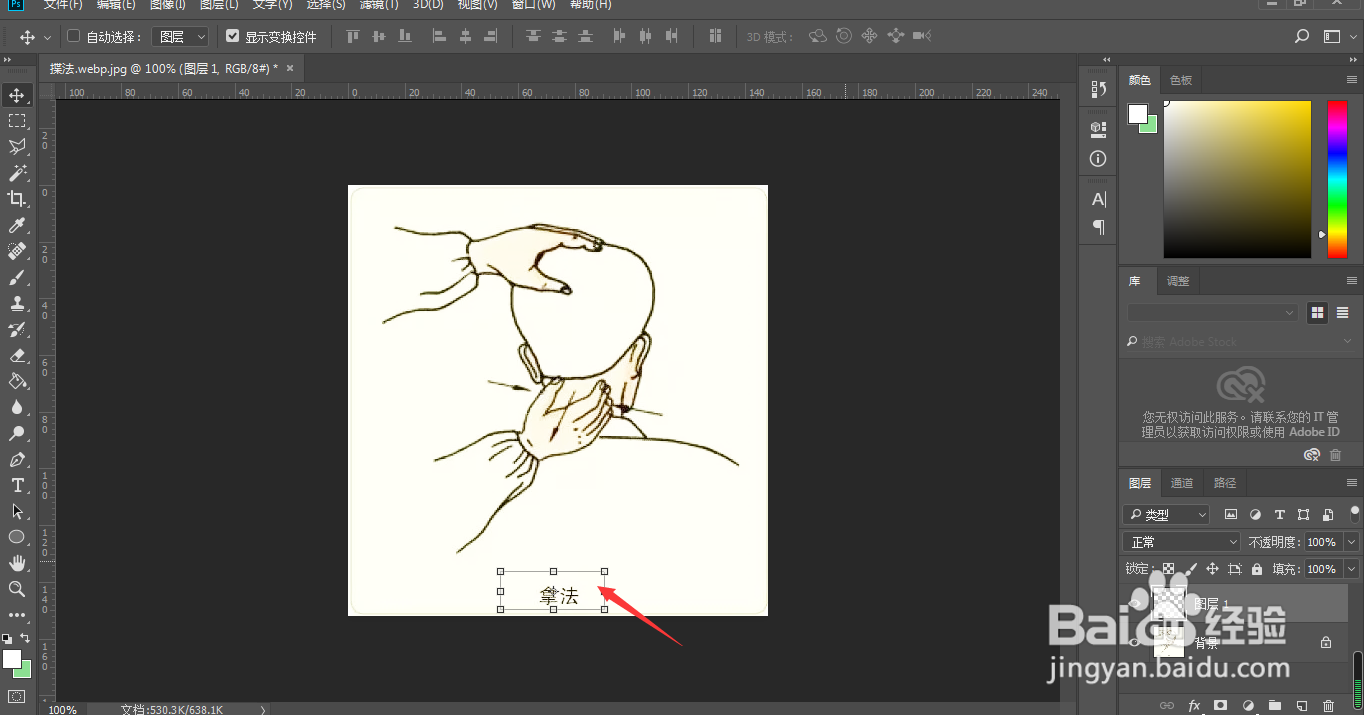Select the Eyedropper tool
The image size is (1364, 715).
[x=17, y=225]
